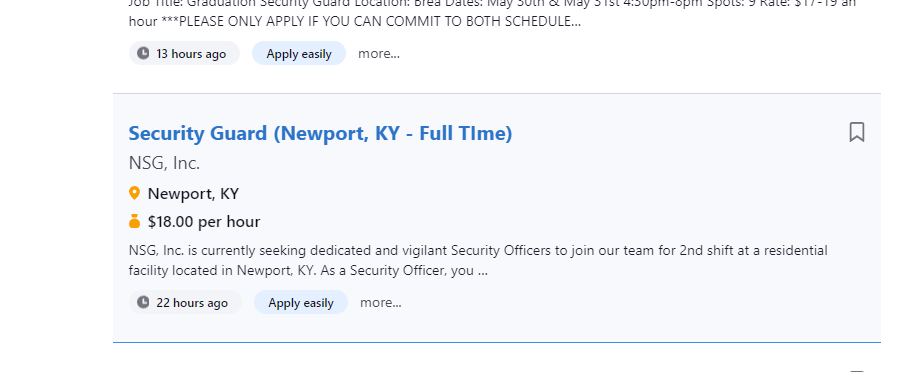Image resolution: width=921 pixels, height=372 pixels.
Task: Open the NSG, Inc. company name
Action: coord(164,163)
